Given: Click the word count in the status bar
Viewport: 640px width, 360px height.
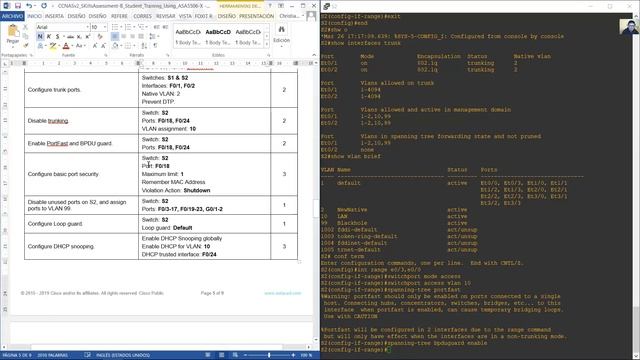Looking at the screenshot, I should (53, 355).
